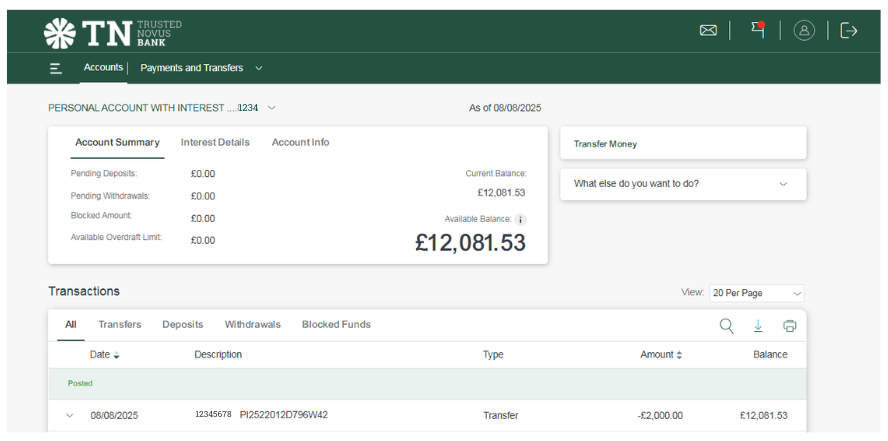
Task: Click the notifications flag icon
Action: click(x=757, y=30)
